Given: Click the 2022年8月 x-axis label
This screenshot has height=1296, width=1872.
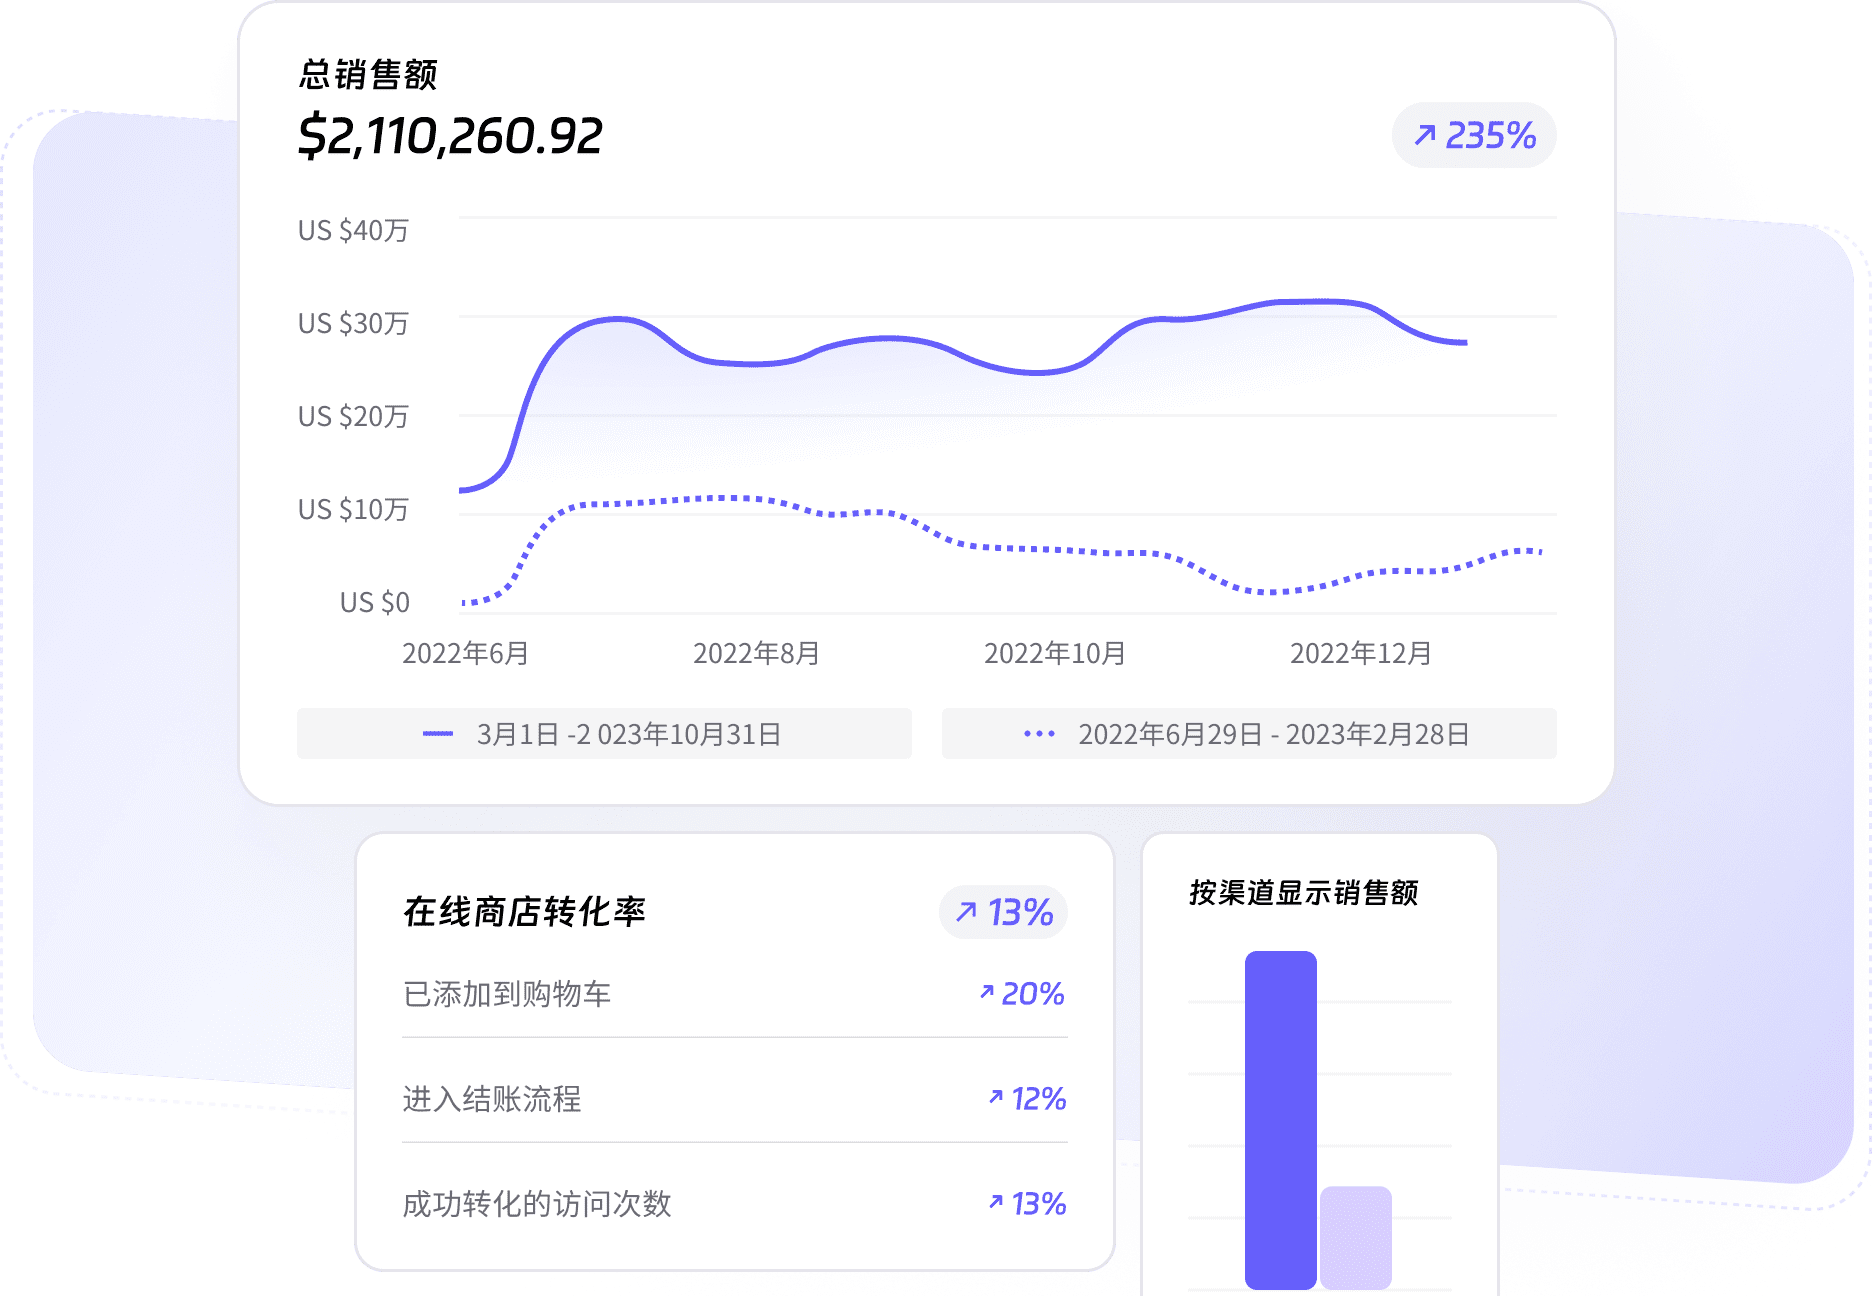Looking at the screenshot, I should click(x=756, y=654).
